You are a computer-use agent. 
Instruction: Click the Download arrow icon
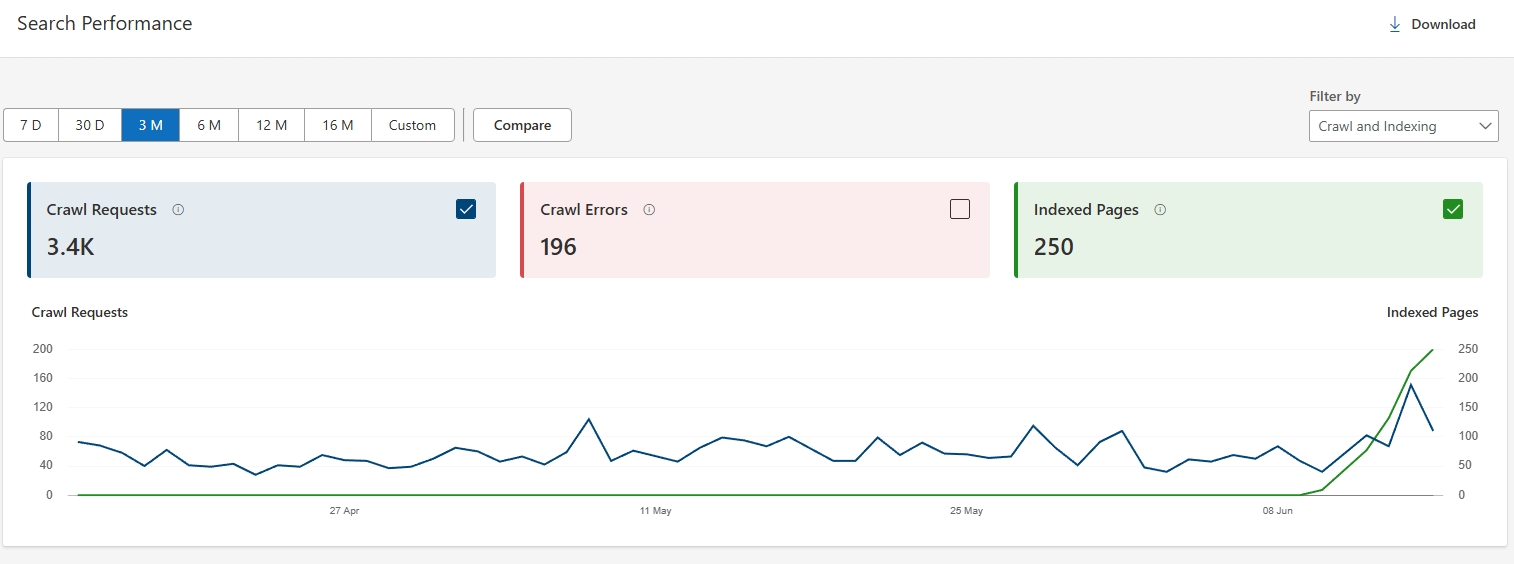tap(1395, 24)
